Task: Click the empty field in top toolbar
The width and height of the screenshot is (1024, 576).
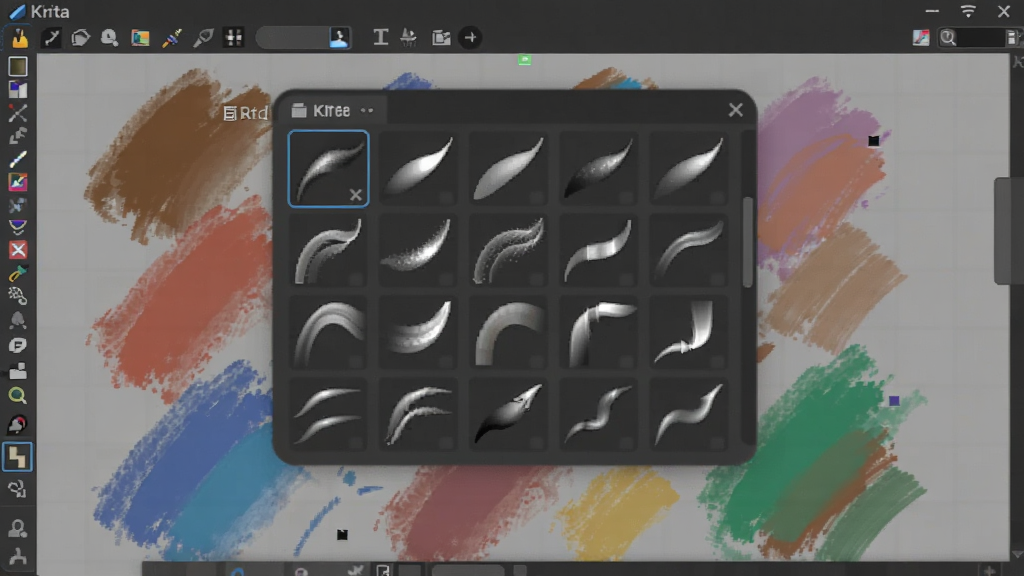Action: tap(293, 38)
